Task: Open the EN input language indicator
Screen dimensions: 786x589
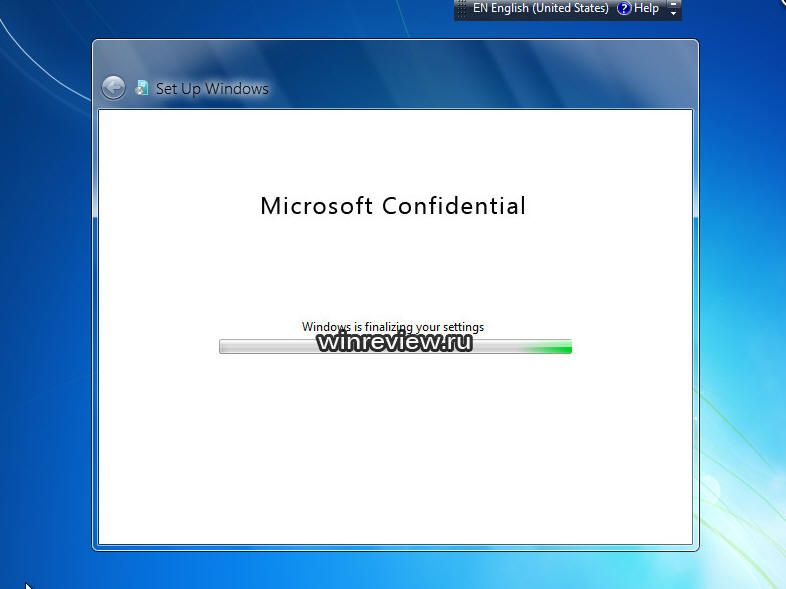Action: [x=480, y=8]
